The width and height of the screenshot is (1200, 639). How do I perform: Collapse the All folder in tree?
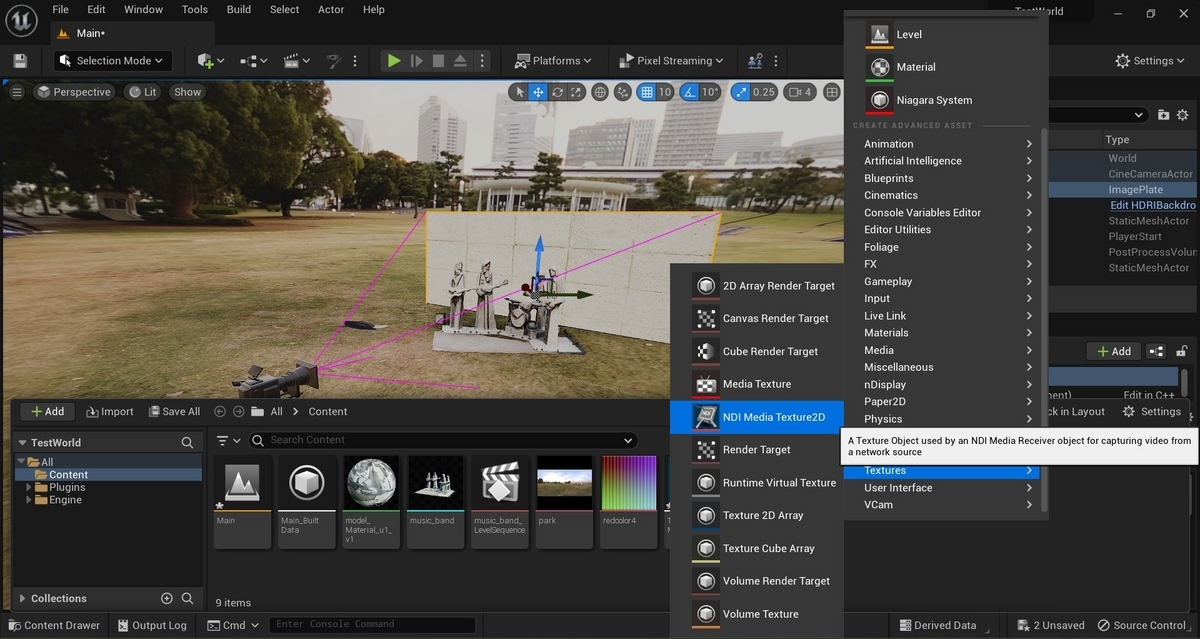(x=23, y=462)
